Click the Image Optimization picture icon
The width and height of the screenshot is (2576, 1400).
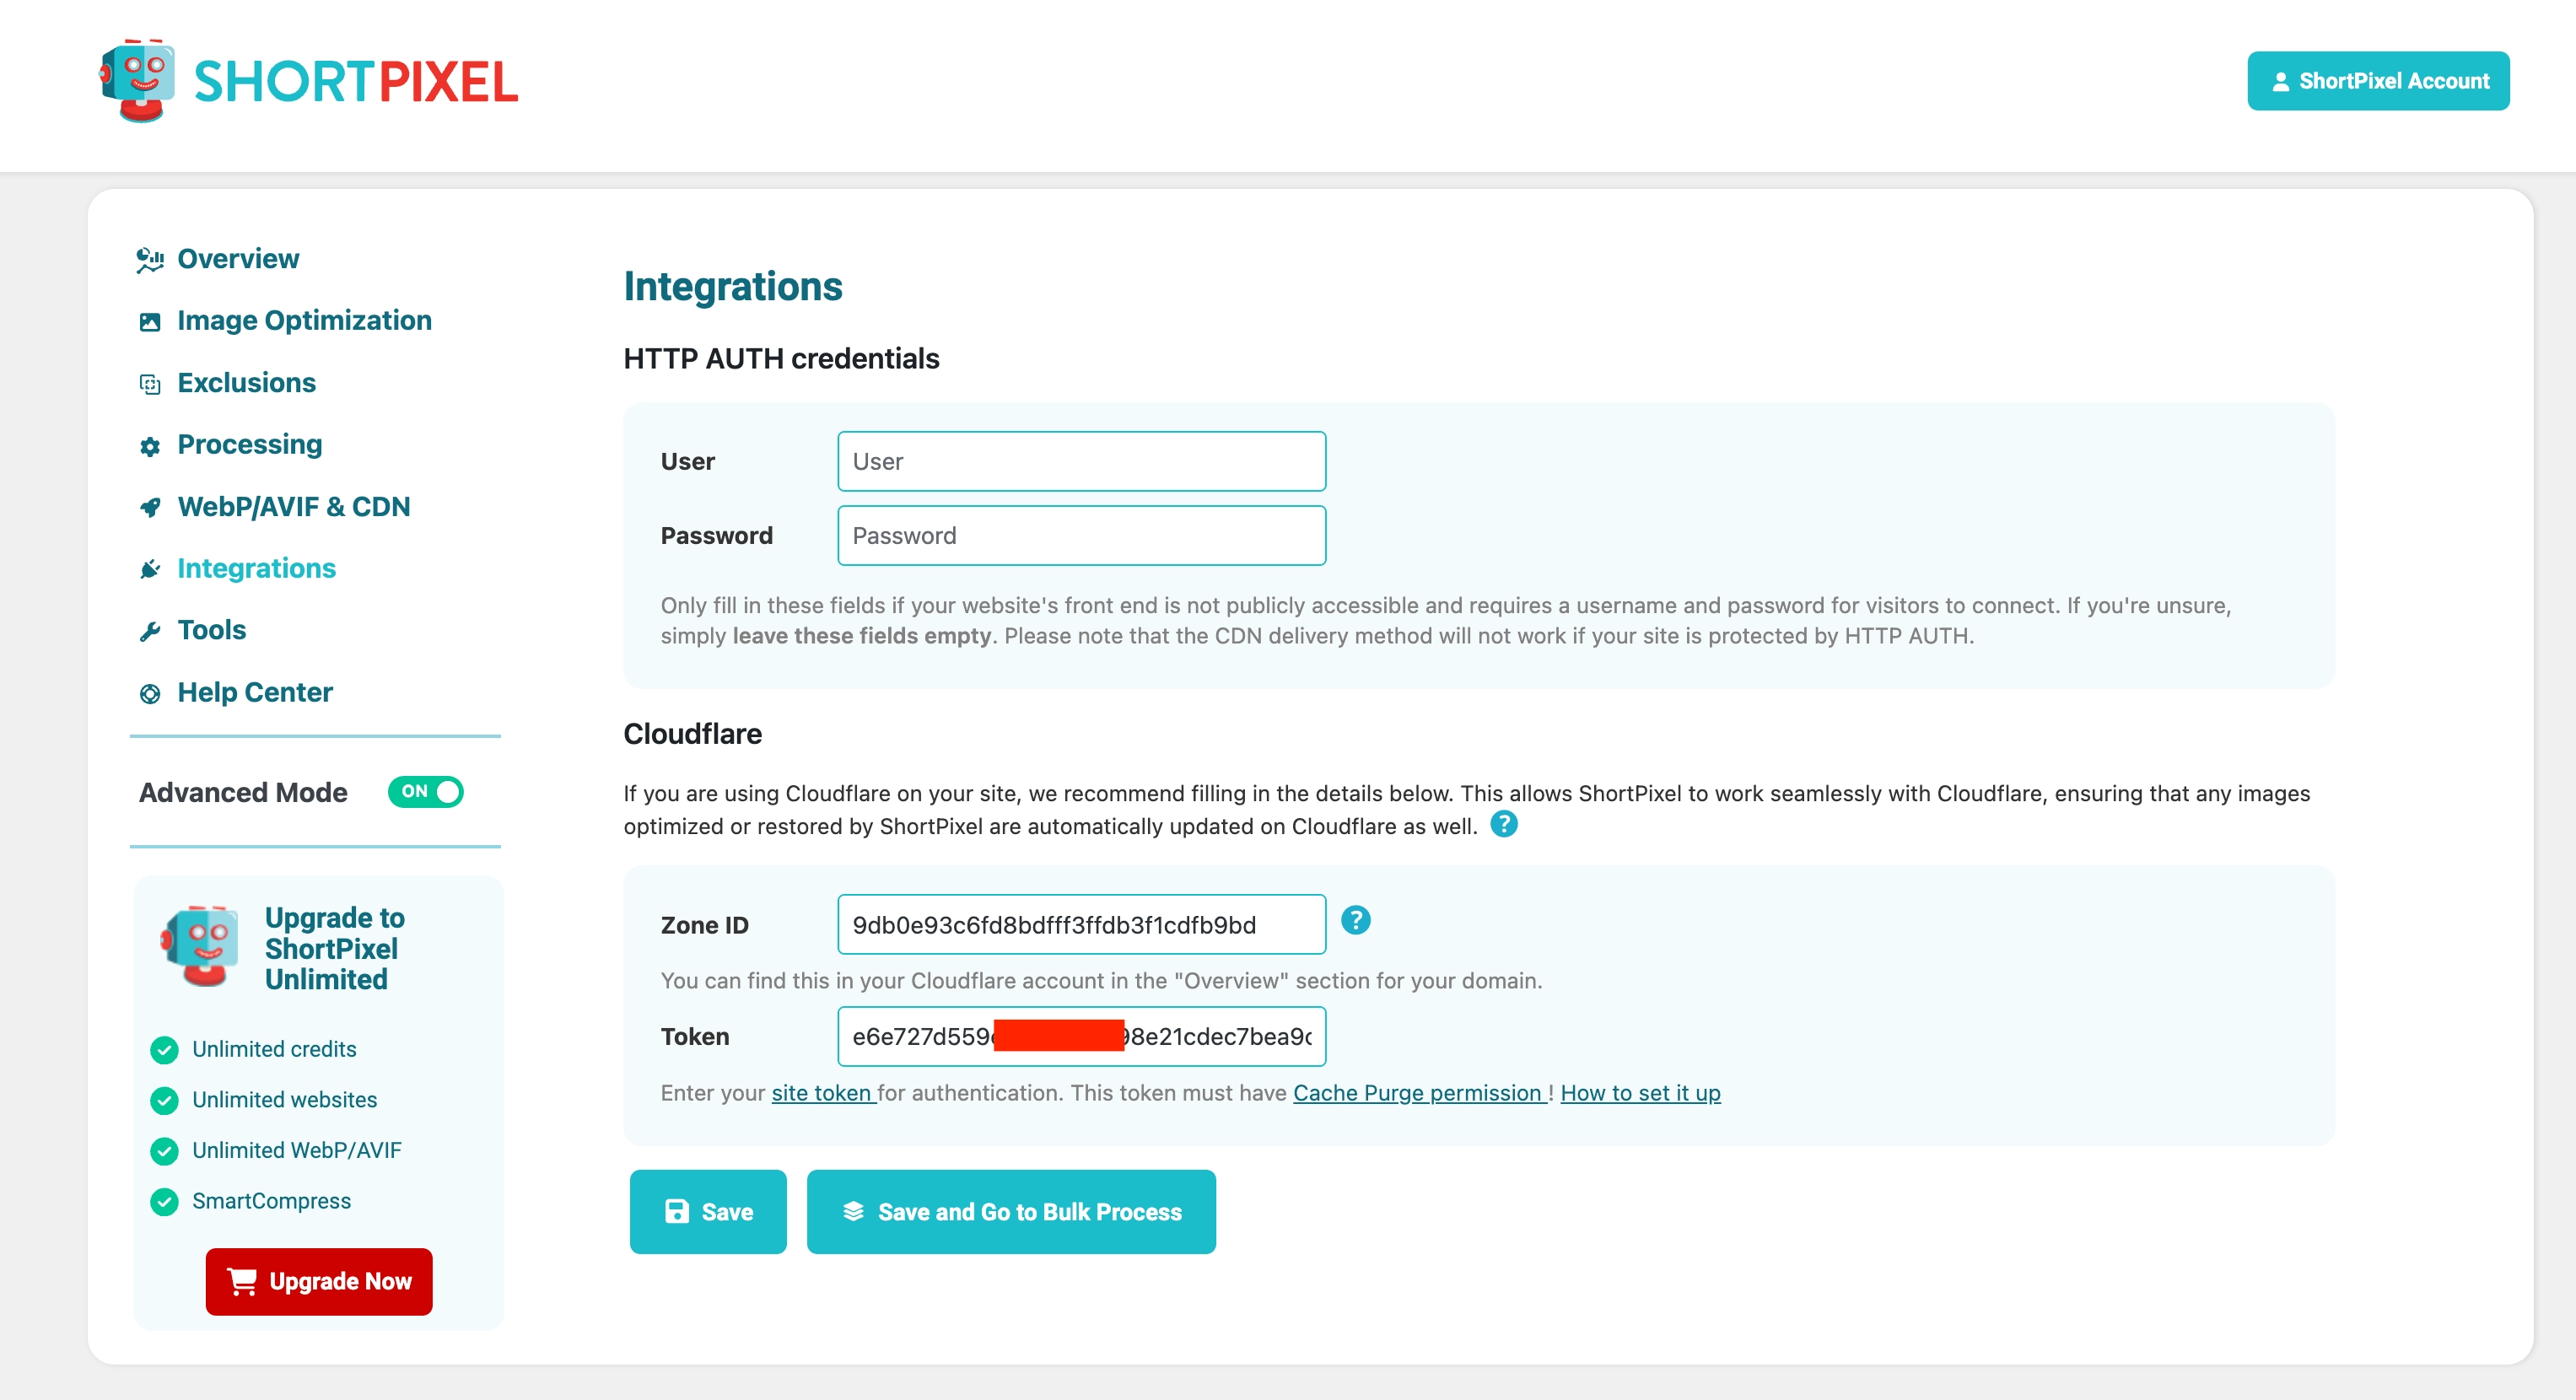coord(150,322)
